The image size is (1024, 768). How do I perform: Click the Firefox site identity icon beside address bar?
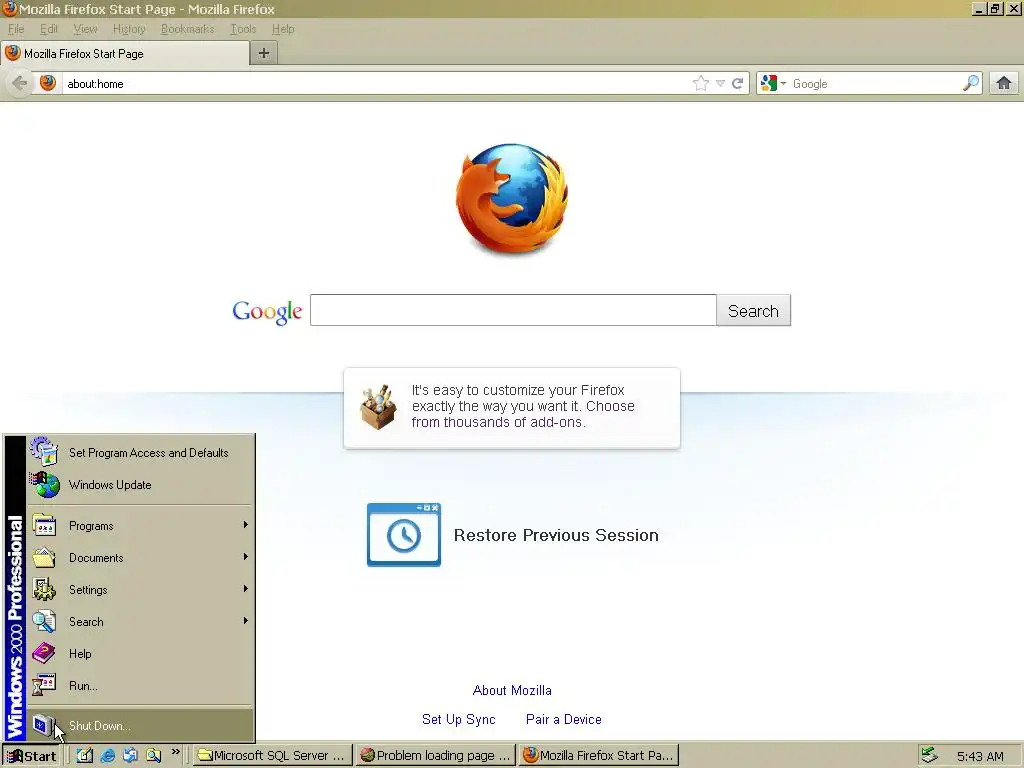click(x=48, y=83)
